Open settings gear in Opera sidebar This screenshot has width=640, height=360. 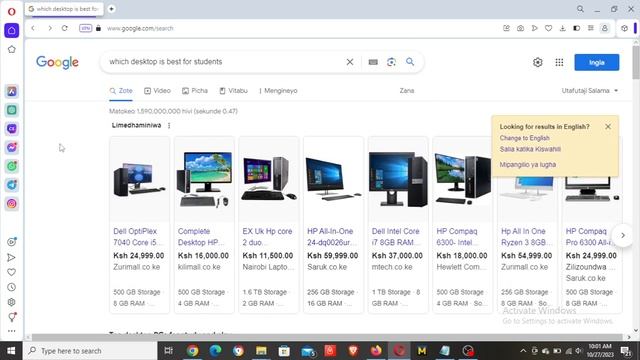click(x=11, y=302)
